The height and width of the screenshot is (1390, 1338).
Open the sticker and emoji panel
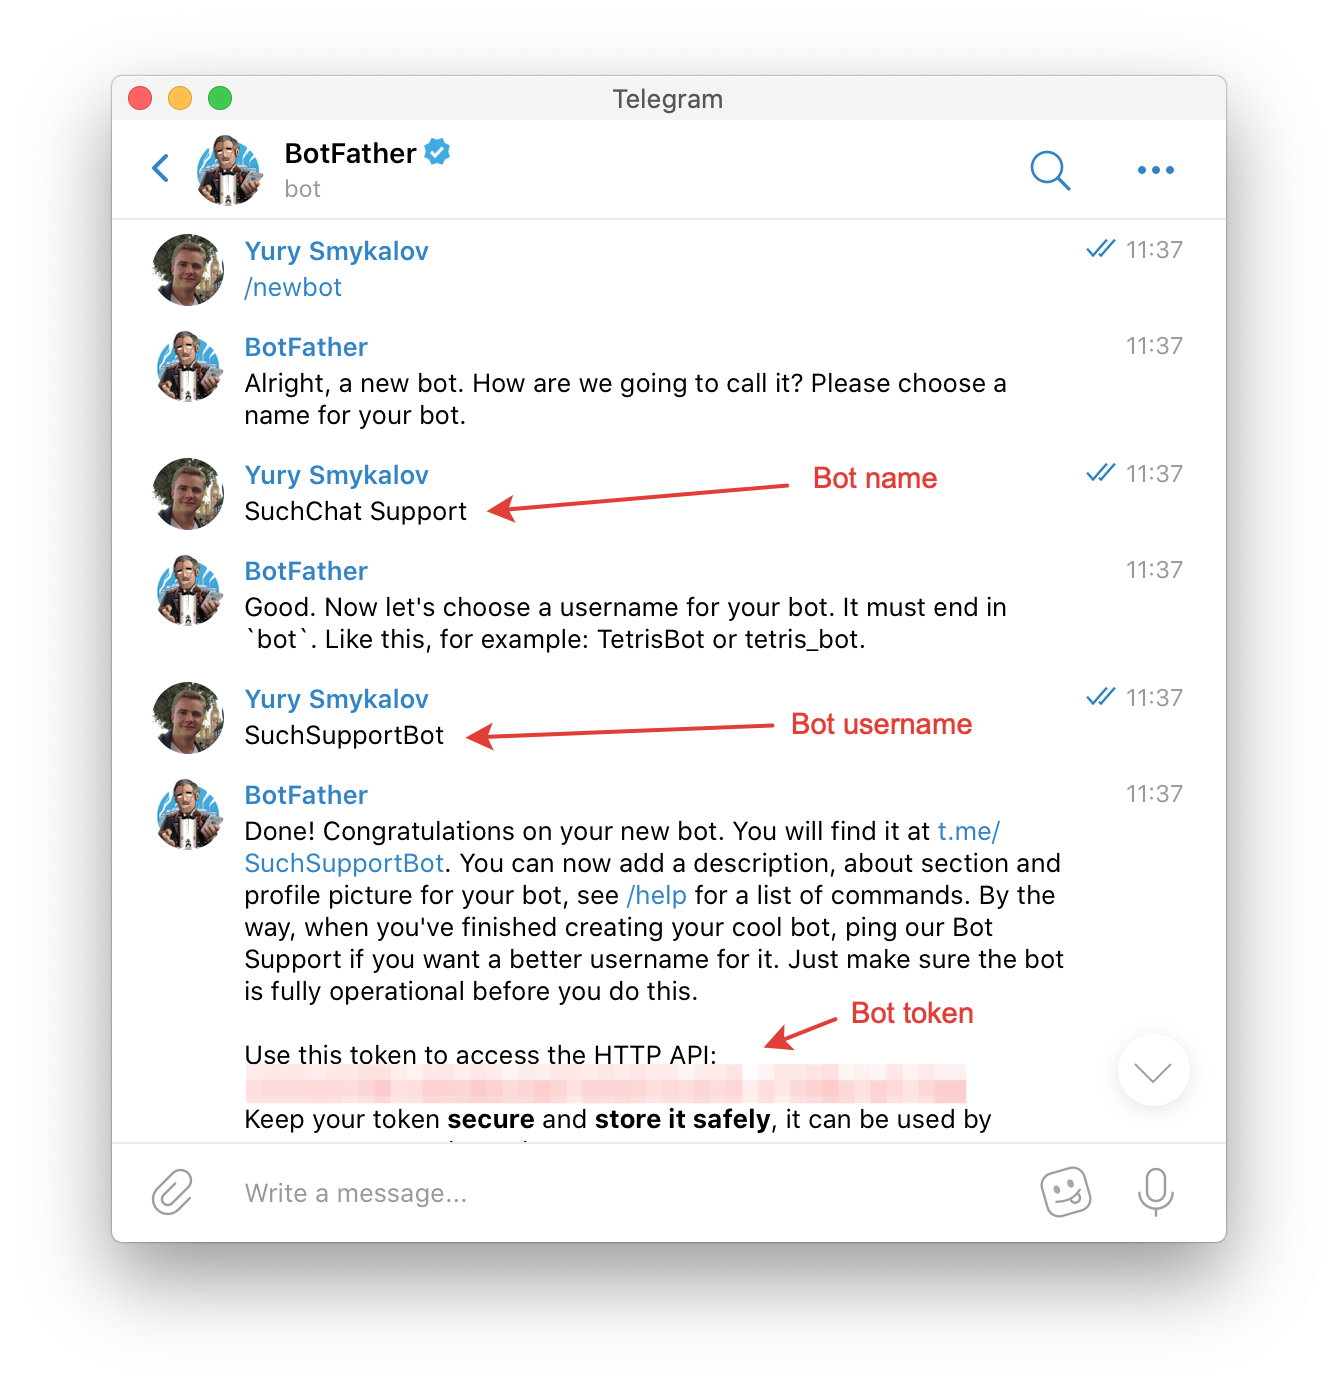click(1066, 1192)
